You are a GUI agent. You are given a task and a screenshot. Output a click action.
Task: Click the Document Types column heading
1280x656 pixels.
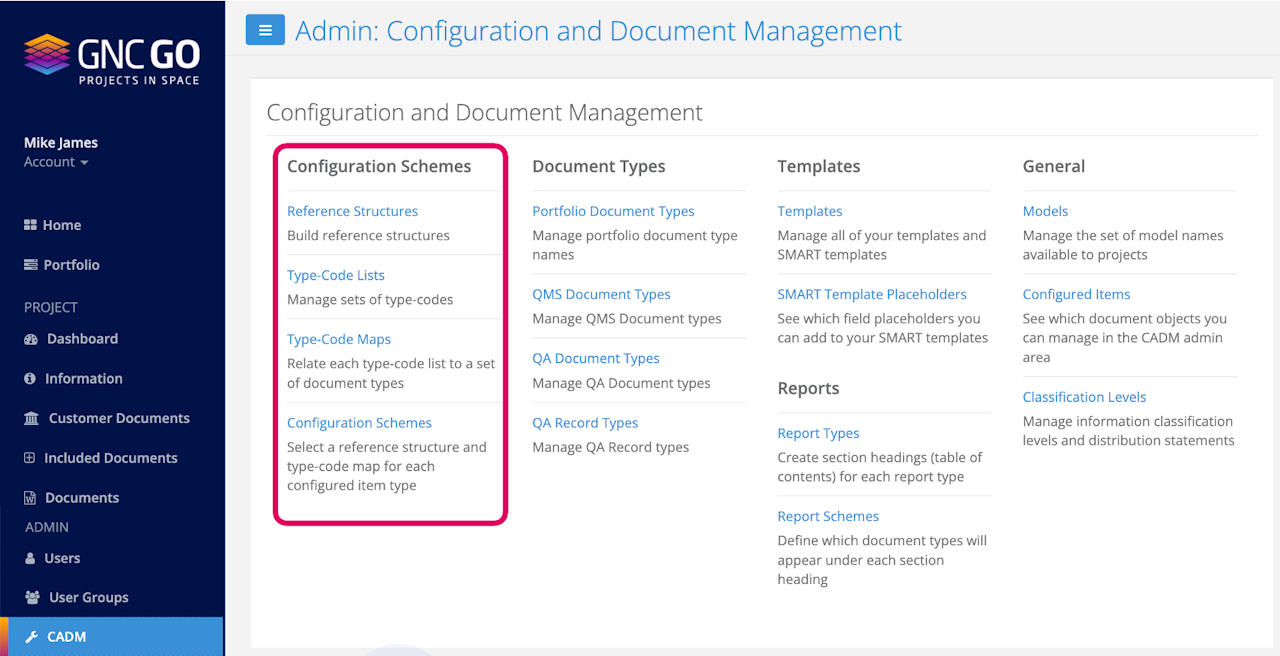click(598, 166)
